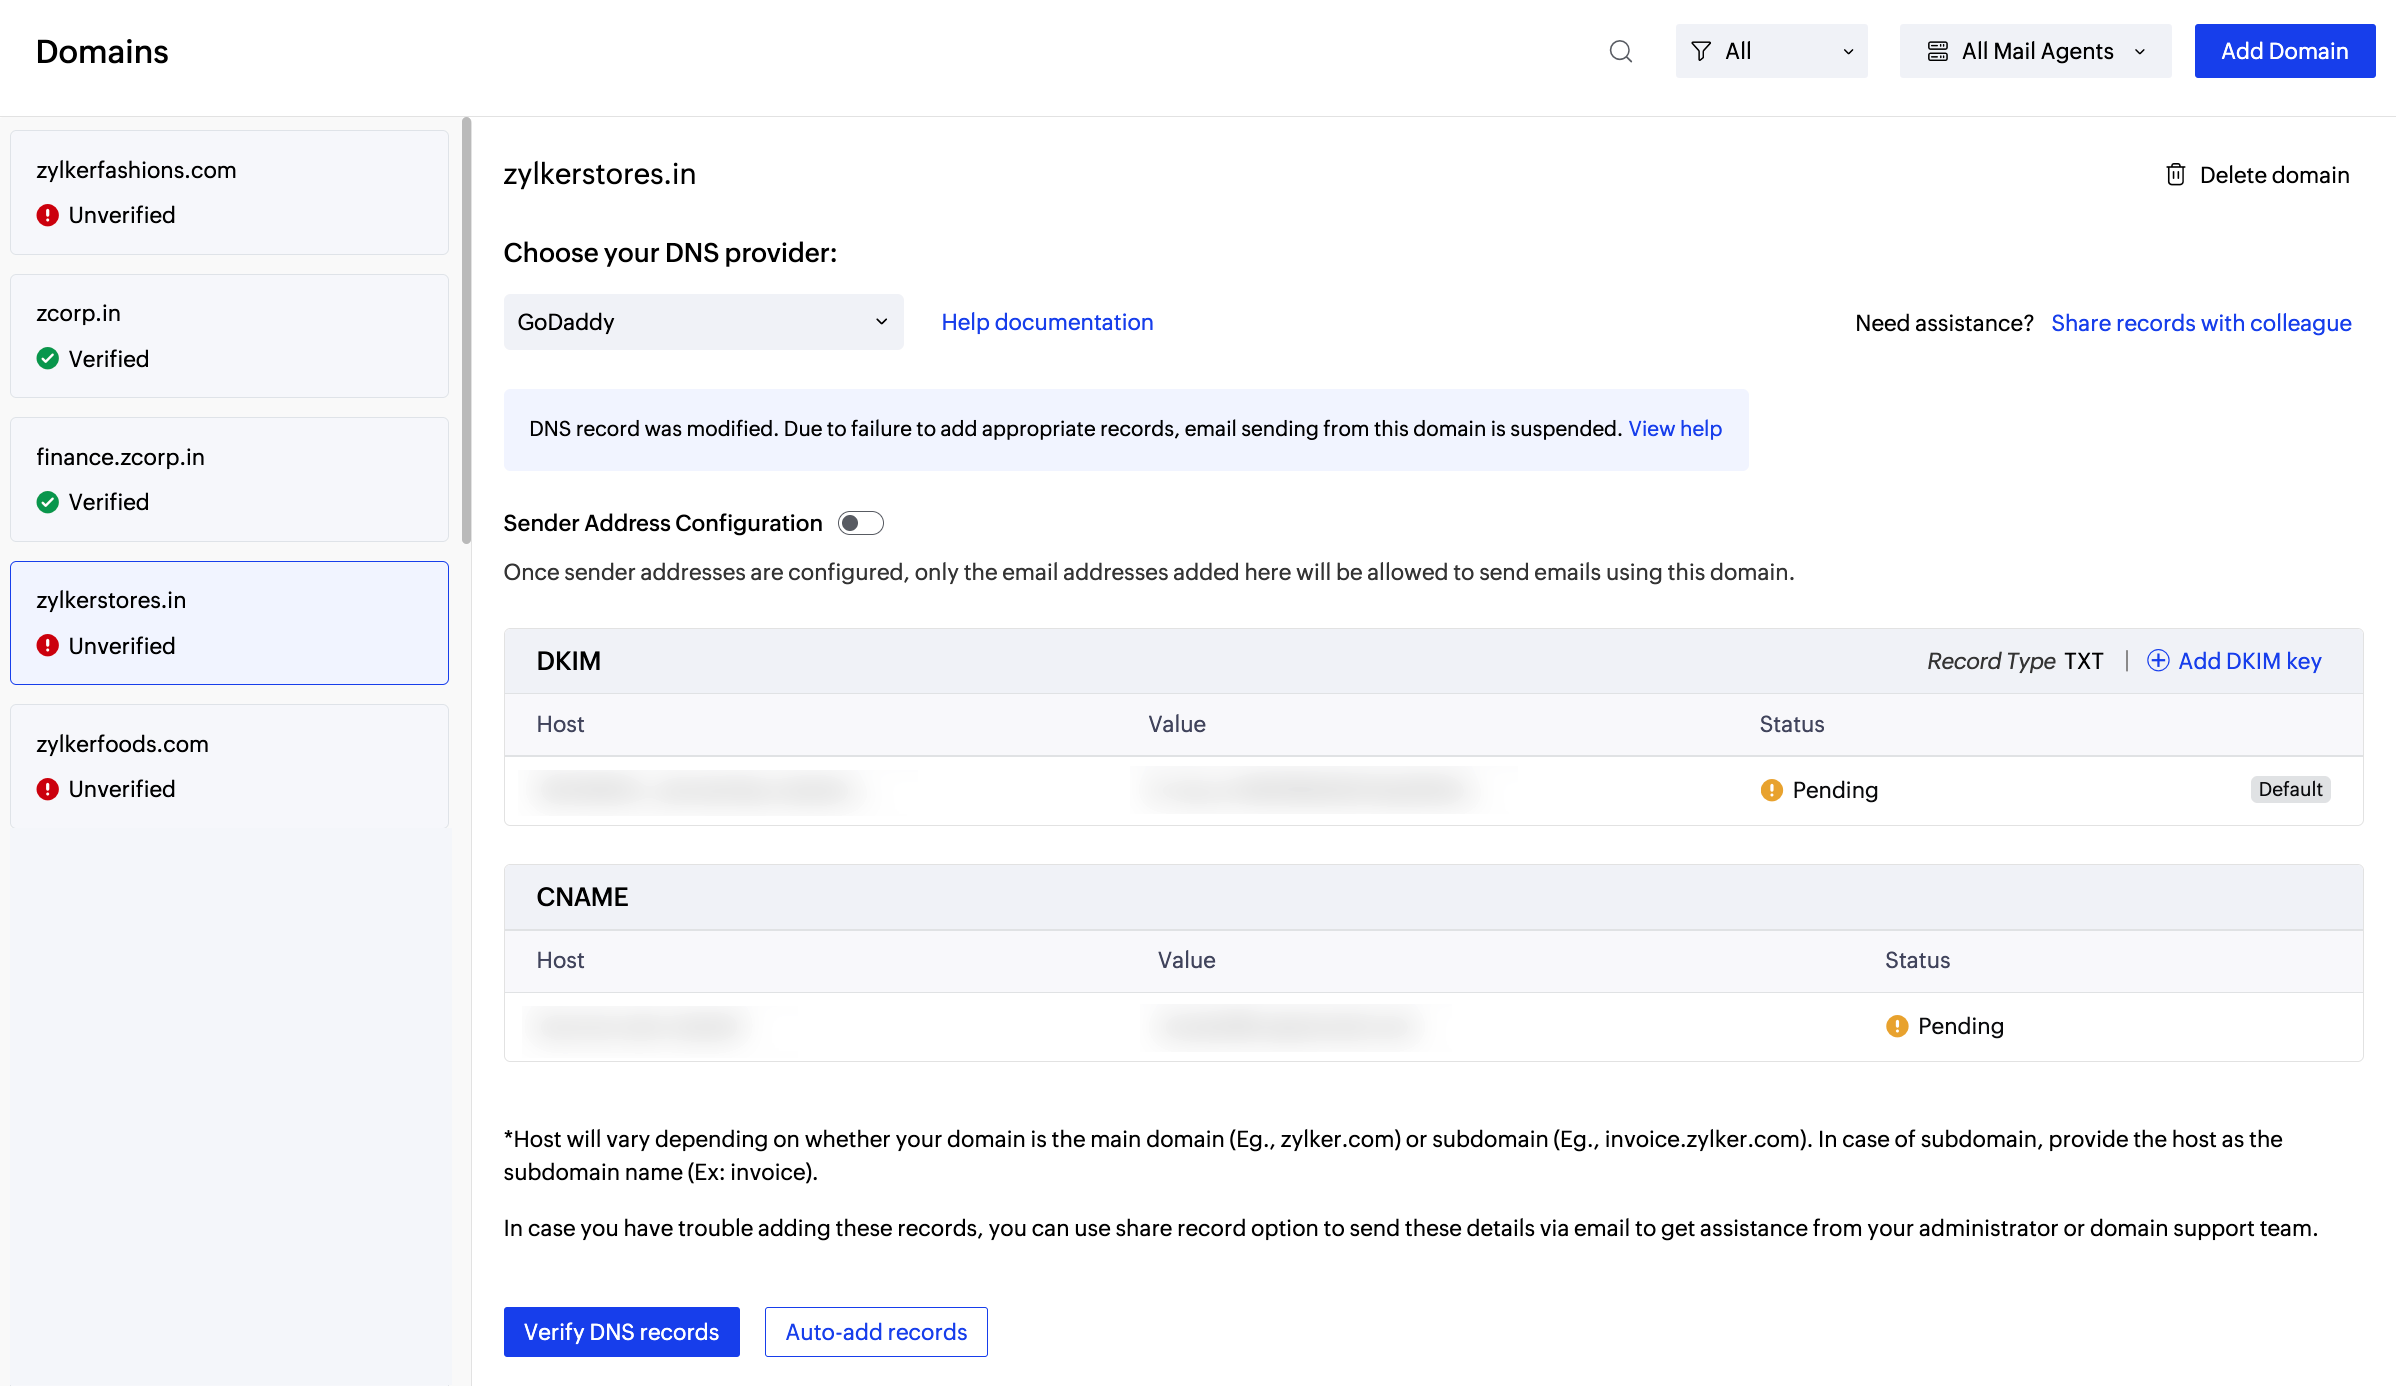Click the plus icon next to Add DKIM key
This screenshot has width=2396, height=1386.
[x=2159, y=661]
